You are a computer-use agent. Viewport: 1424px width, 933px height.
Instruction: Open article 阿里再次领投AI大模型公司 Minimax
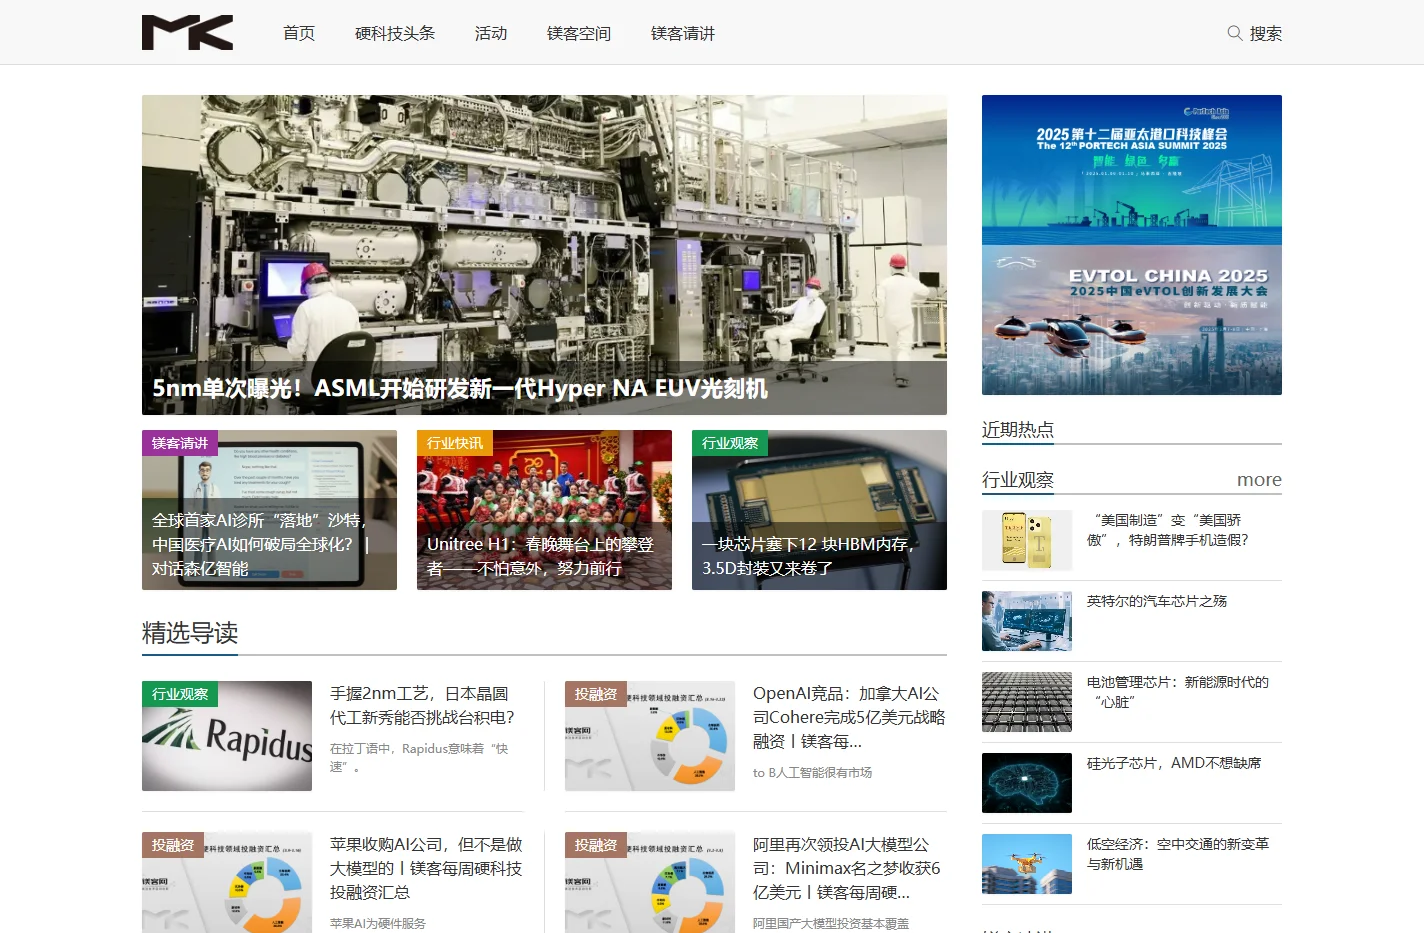[847, 868]
